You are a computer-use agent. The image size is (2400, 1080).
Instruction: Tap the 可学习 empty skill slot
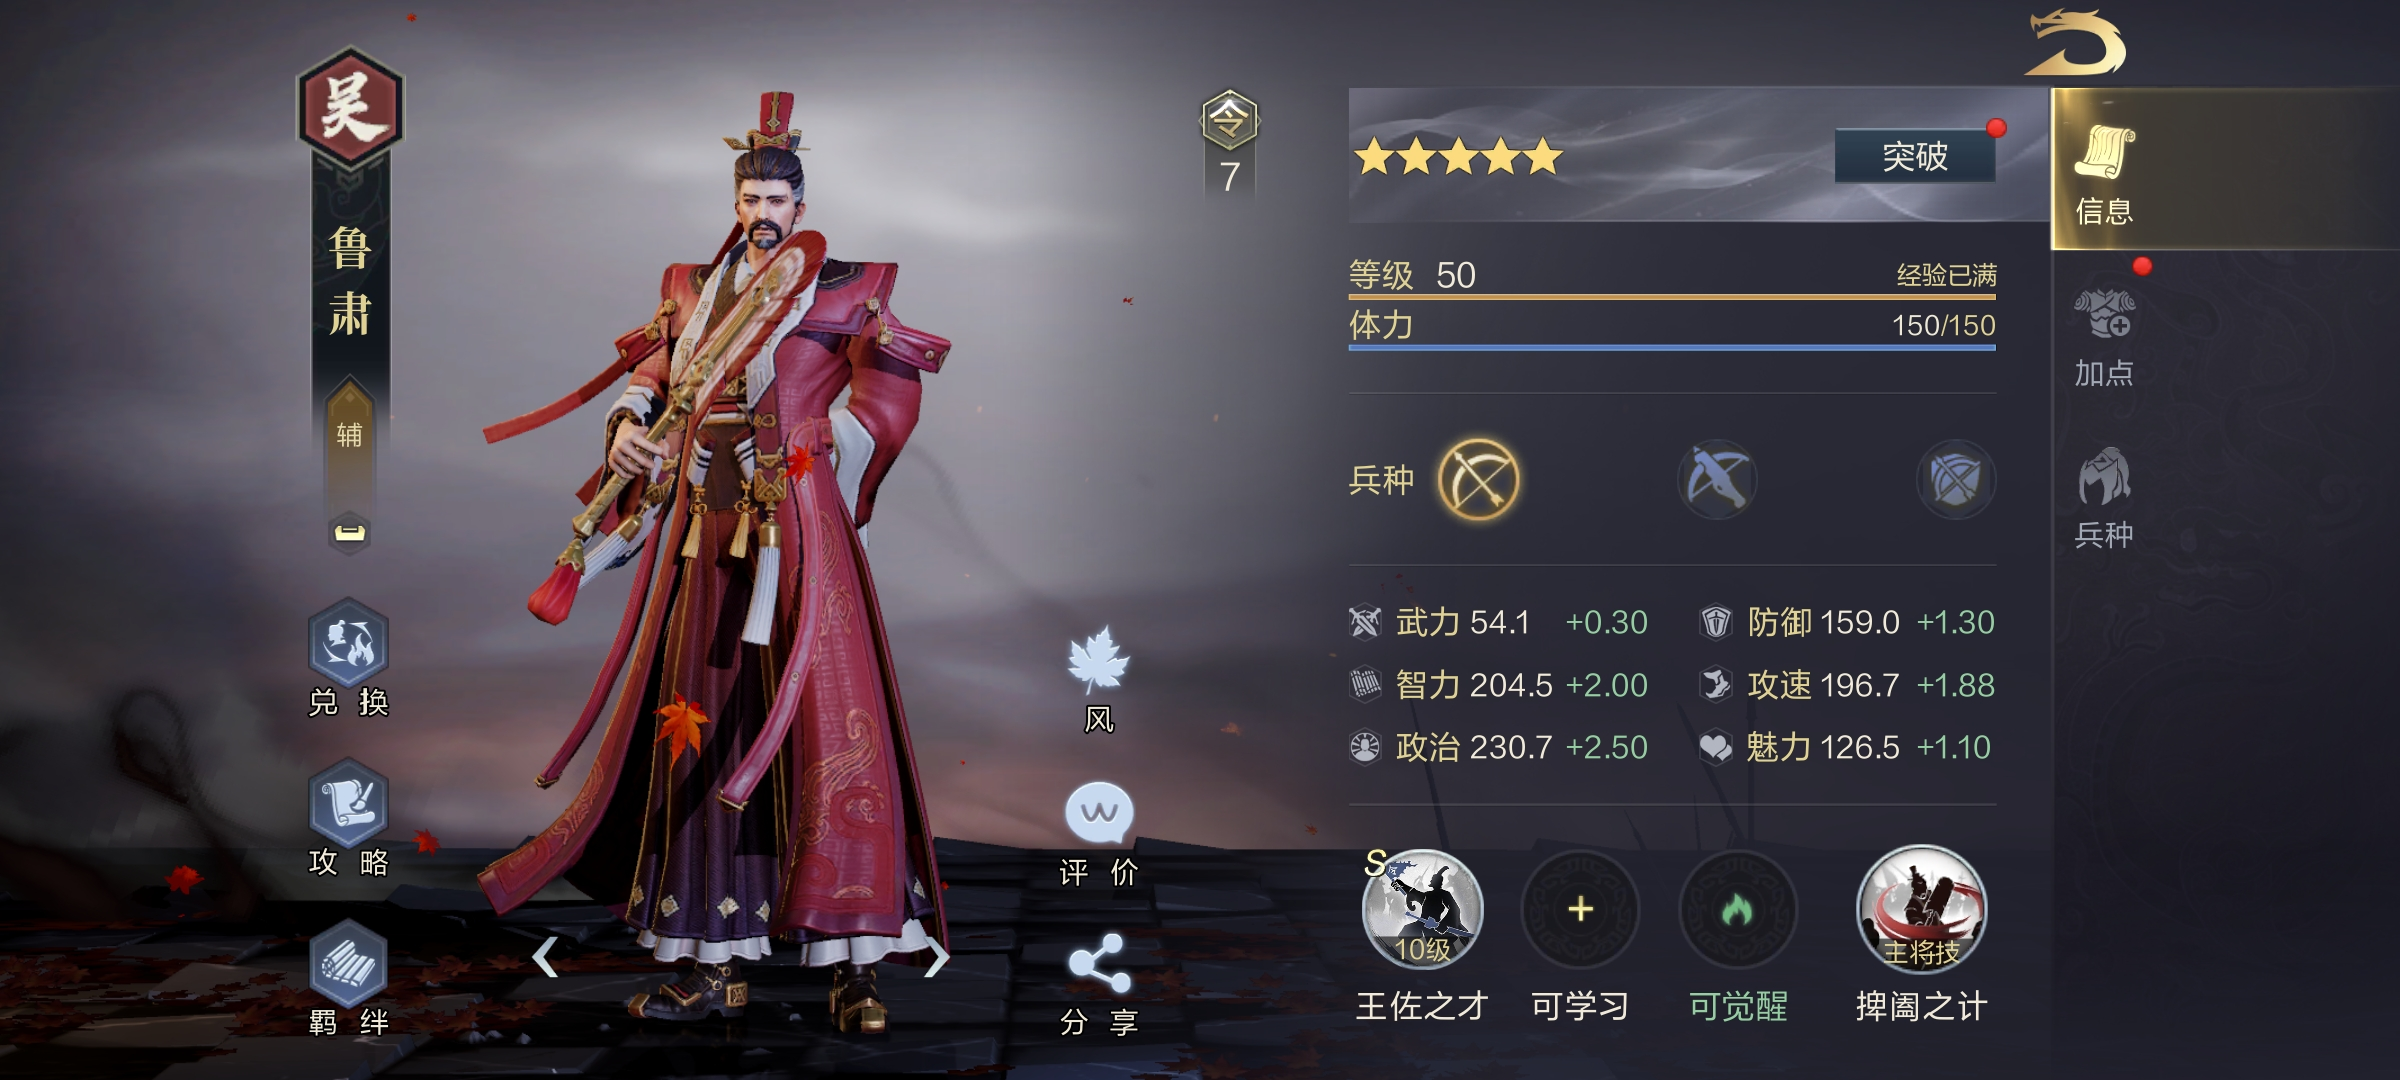(x=1580, y=910)
